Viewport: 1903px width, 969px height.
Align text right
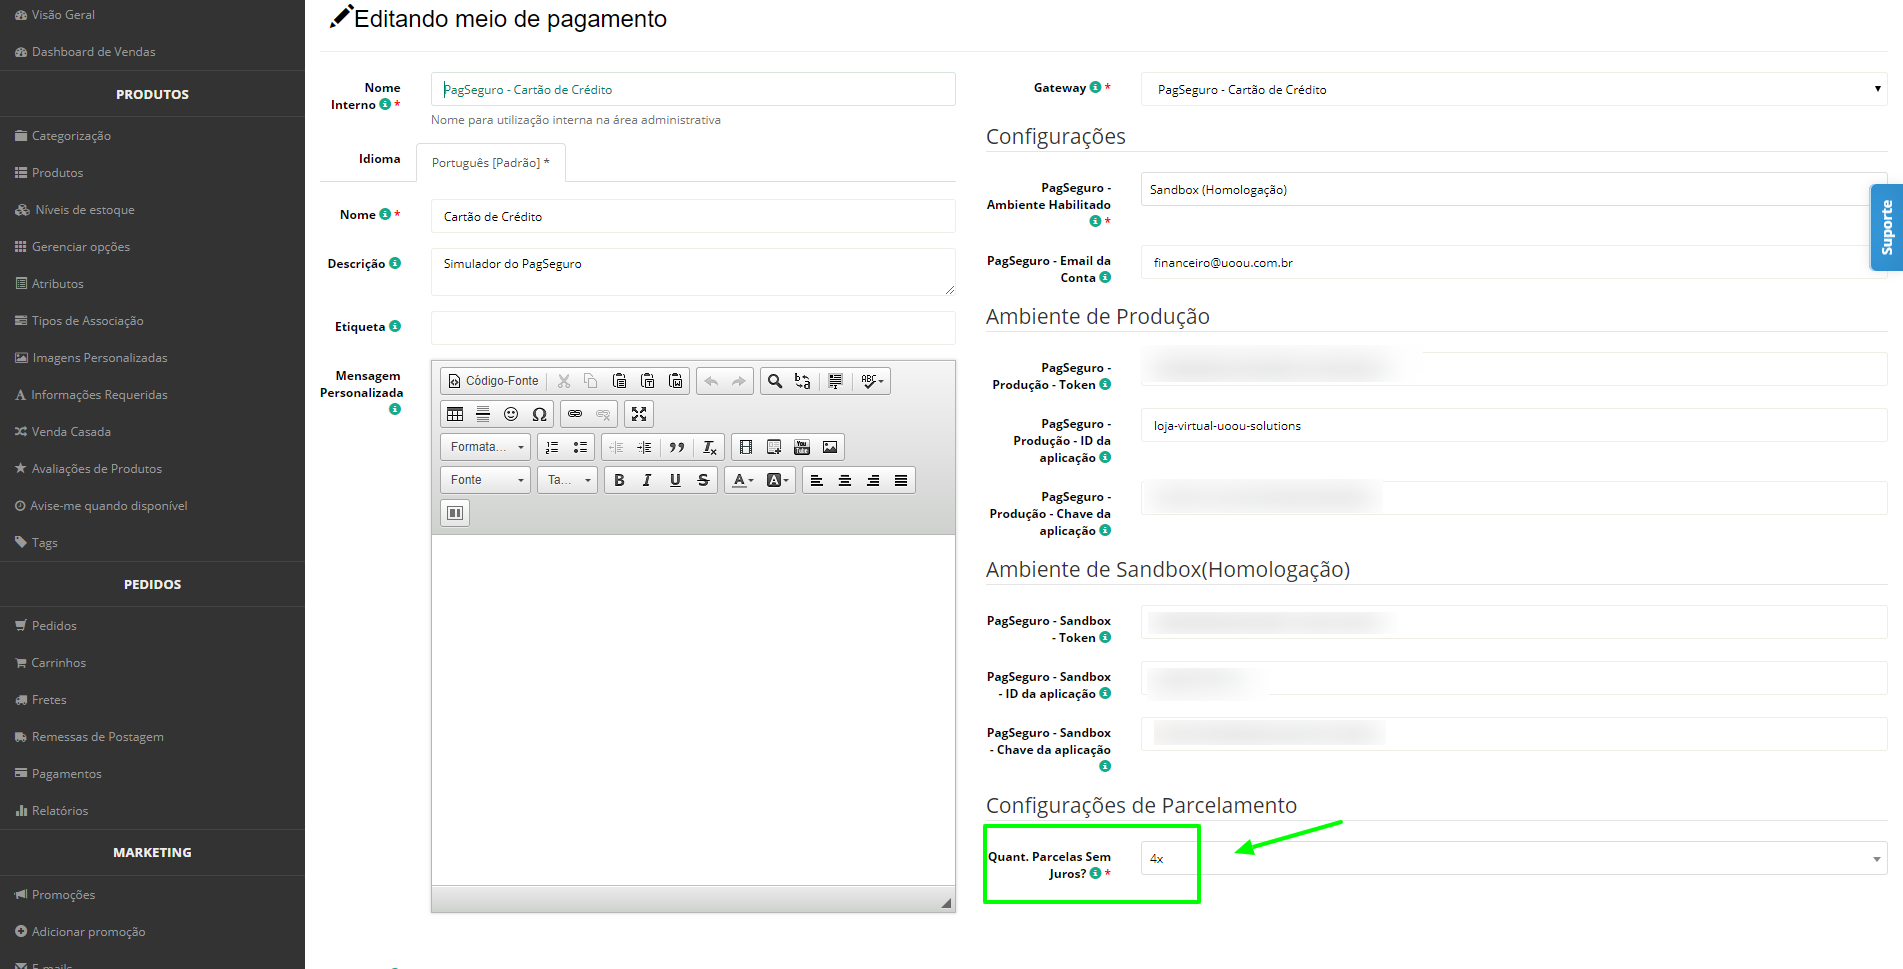coord(872,480)
